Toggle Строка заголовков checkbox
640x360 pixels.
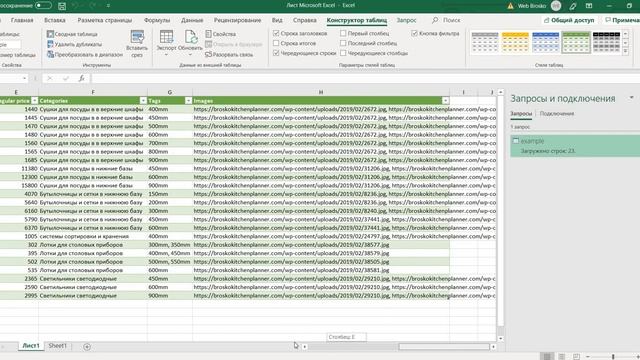(276, 33)
